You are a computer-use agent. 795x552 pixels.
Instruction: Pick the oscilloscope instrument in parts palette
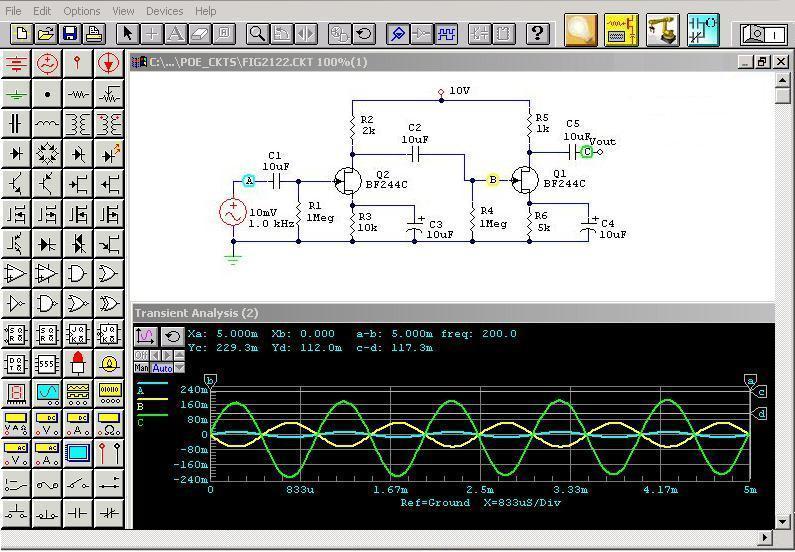(47, 393)
